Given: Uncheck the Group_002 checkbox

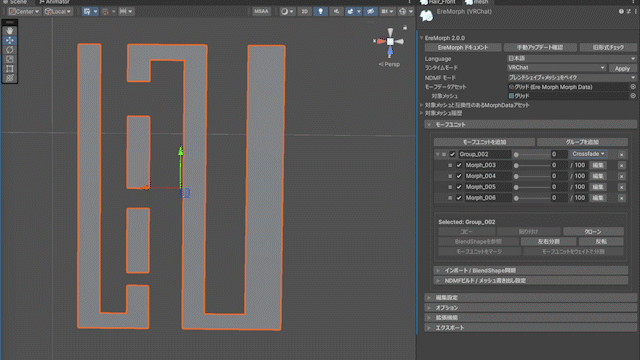Looking at the screenshot, I should (x=452, y=154).
